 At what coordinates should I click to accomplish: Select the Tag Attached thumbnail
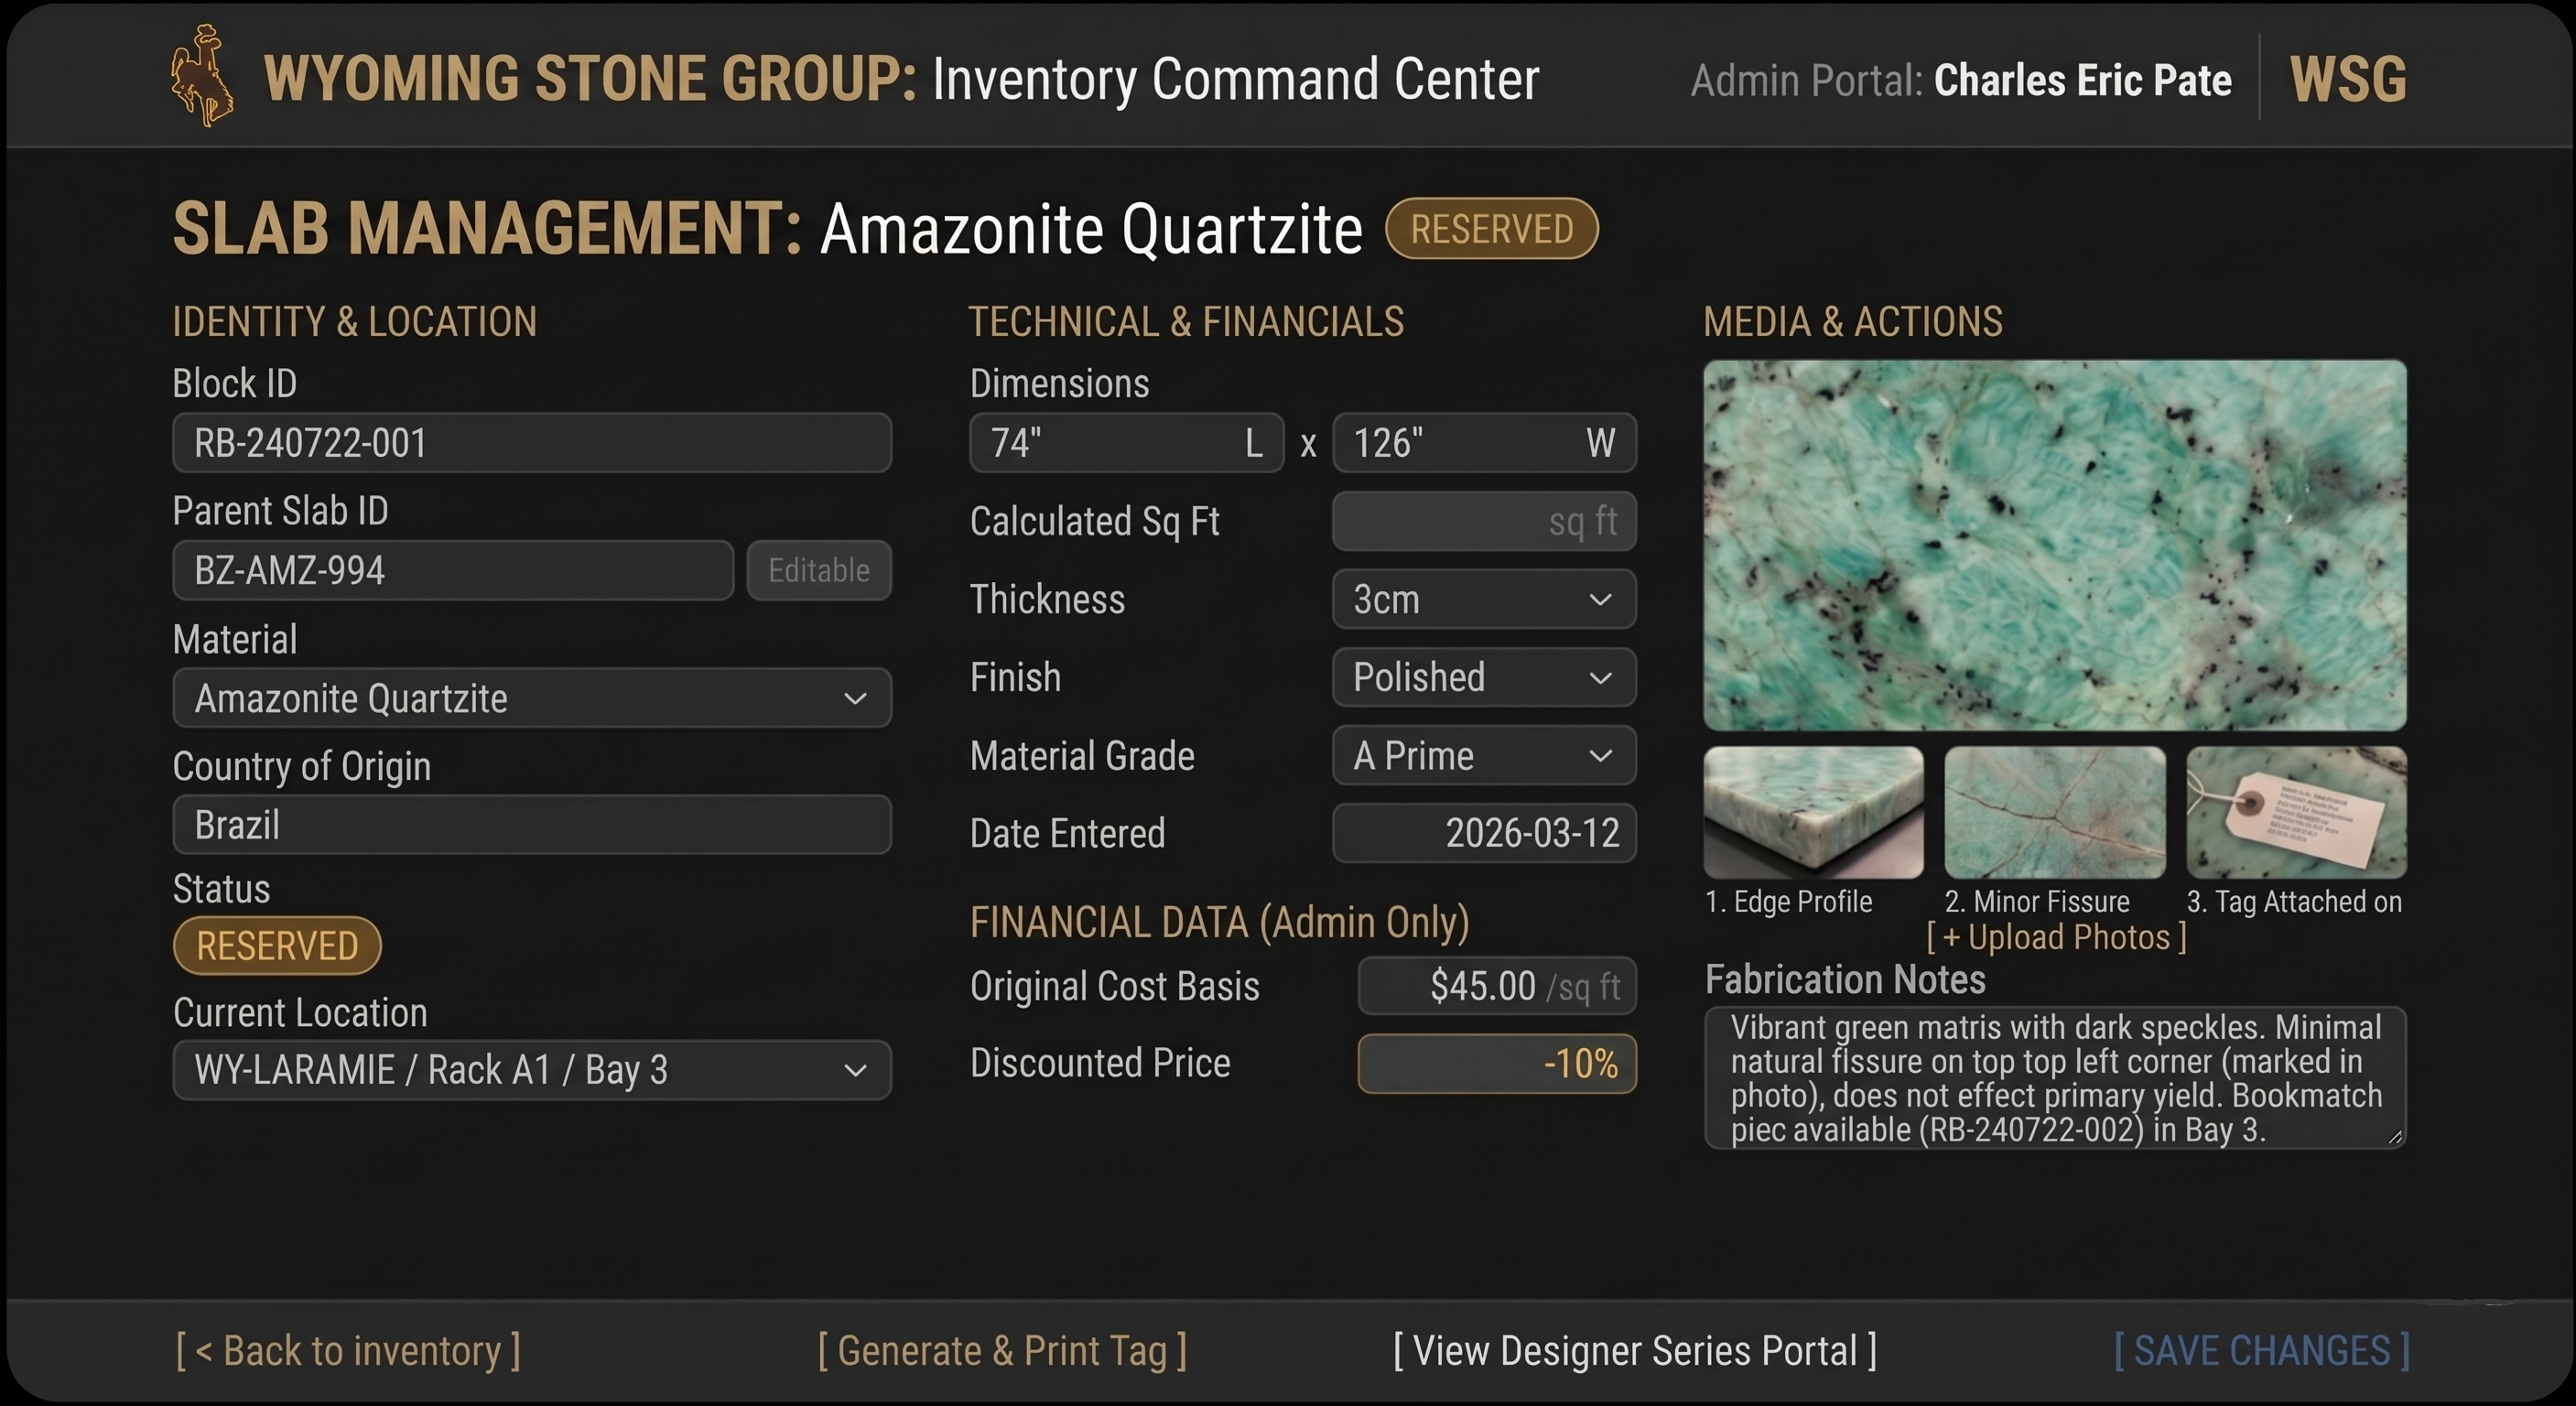click(2297, 812)
